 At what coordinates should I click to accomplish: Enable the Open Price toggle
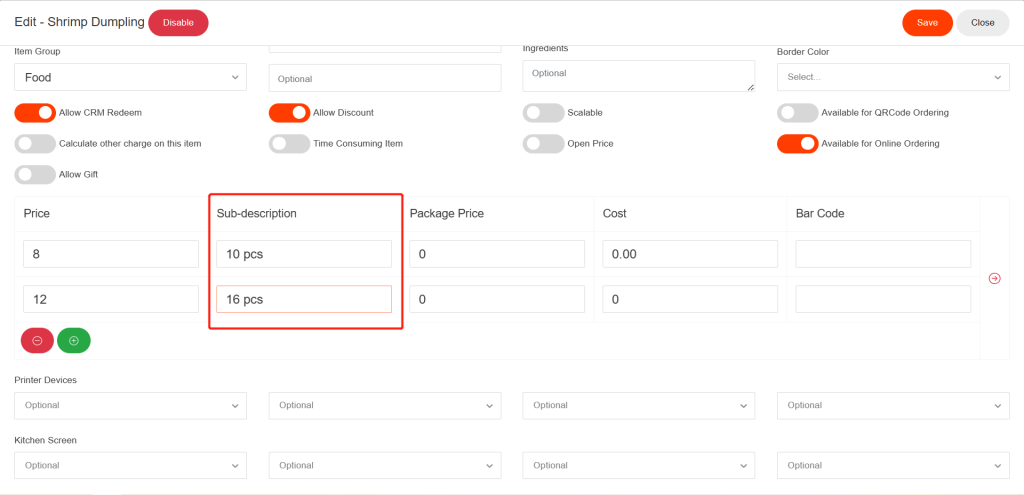coord(543,144)
